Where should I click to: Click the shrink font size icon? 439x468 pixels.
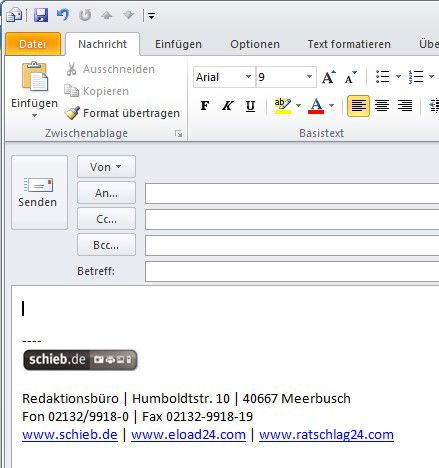pos(350,77)
